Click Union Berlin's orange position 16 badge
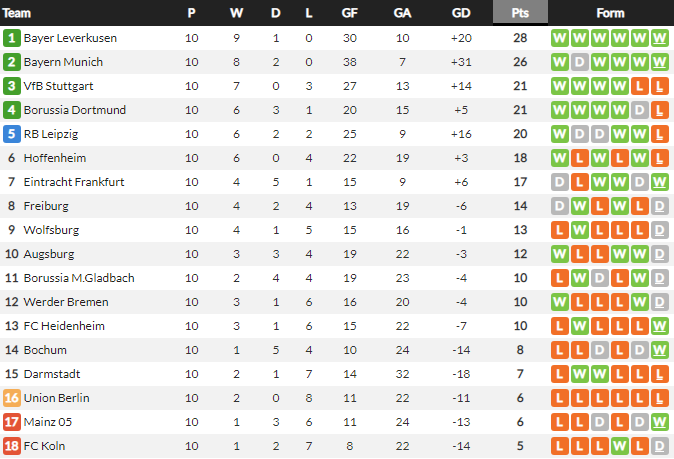 12,398
